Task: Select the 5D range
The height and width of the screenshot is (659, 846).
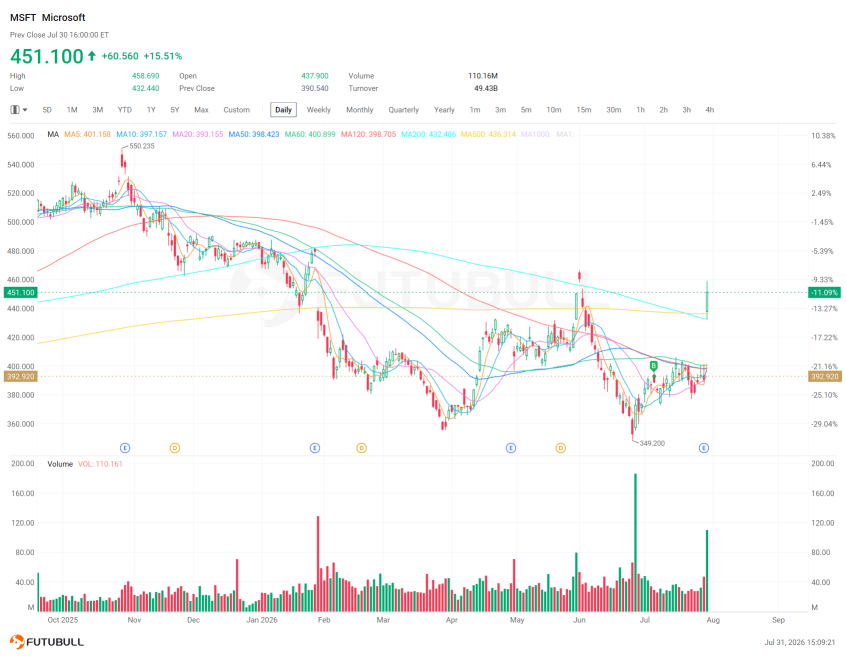Action: (47, 110)
